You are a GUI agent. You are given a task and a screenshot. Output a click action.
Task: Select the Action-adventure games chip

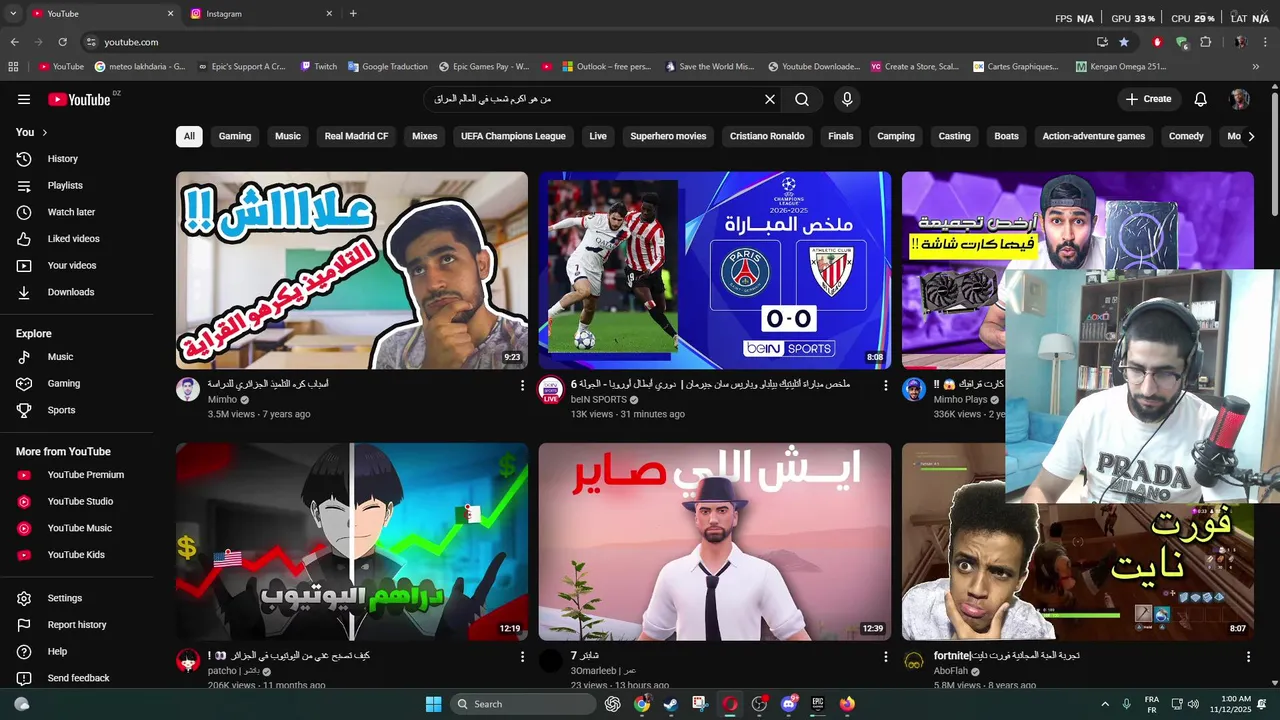pyautogui.click(x=1094, y=136)
